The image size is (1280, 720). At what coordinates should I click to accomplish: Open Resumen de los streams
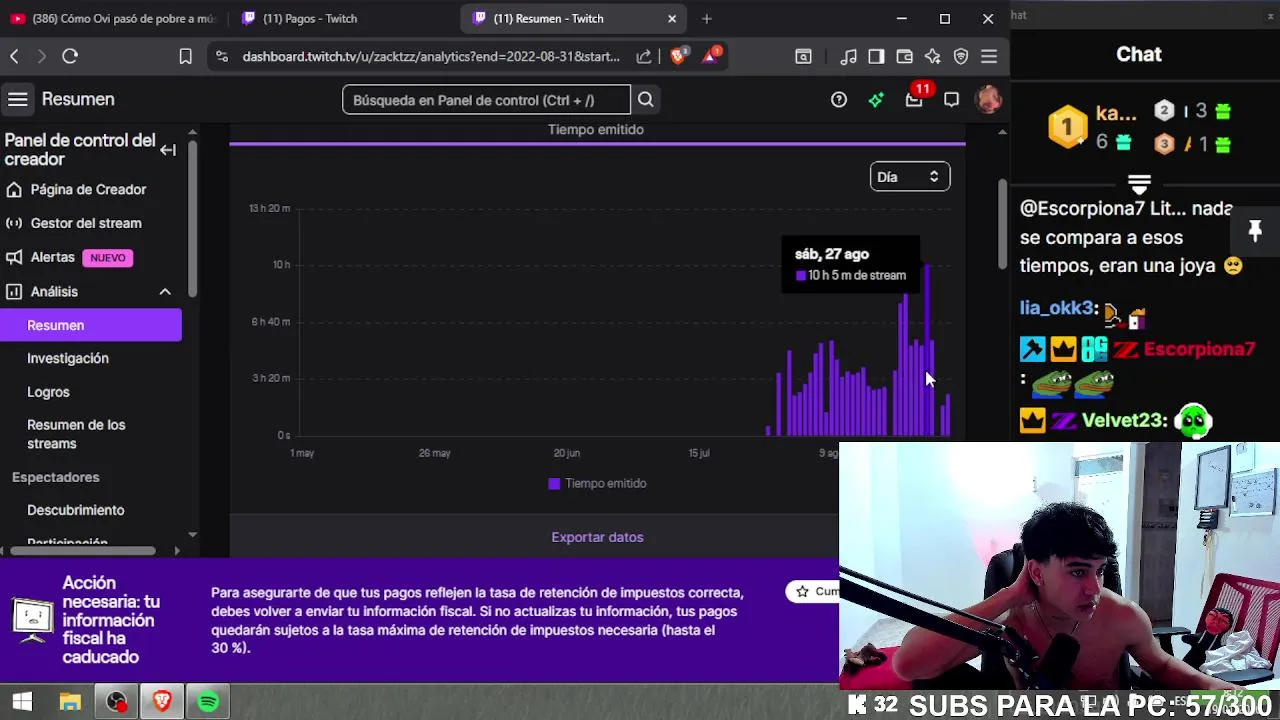coord(76,434)
